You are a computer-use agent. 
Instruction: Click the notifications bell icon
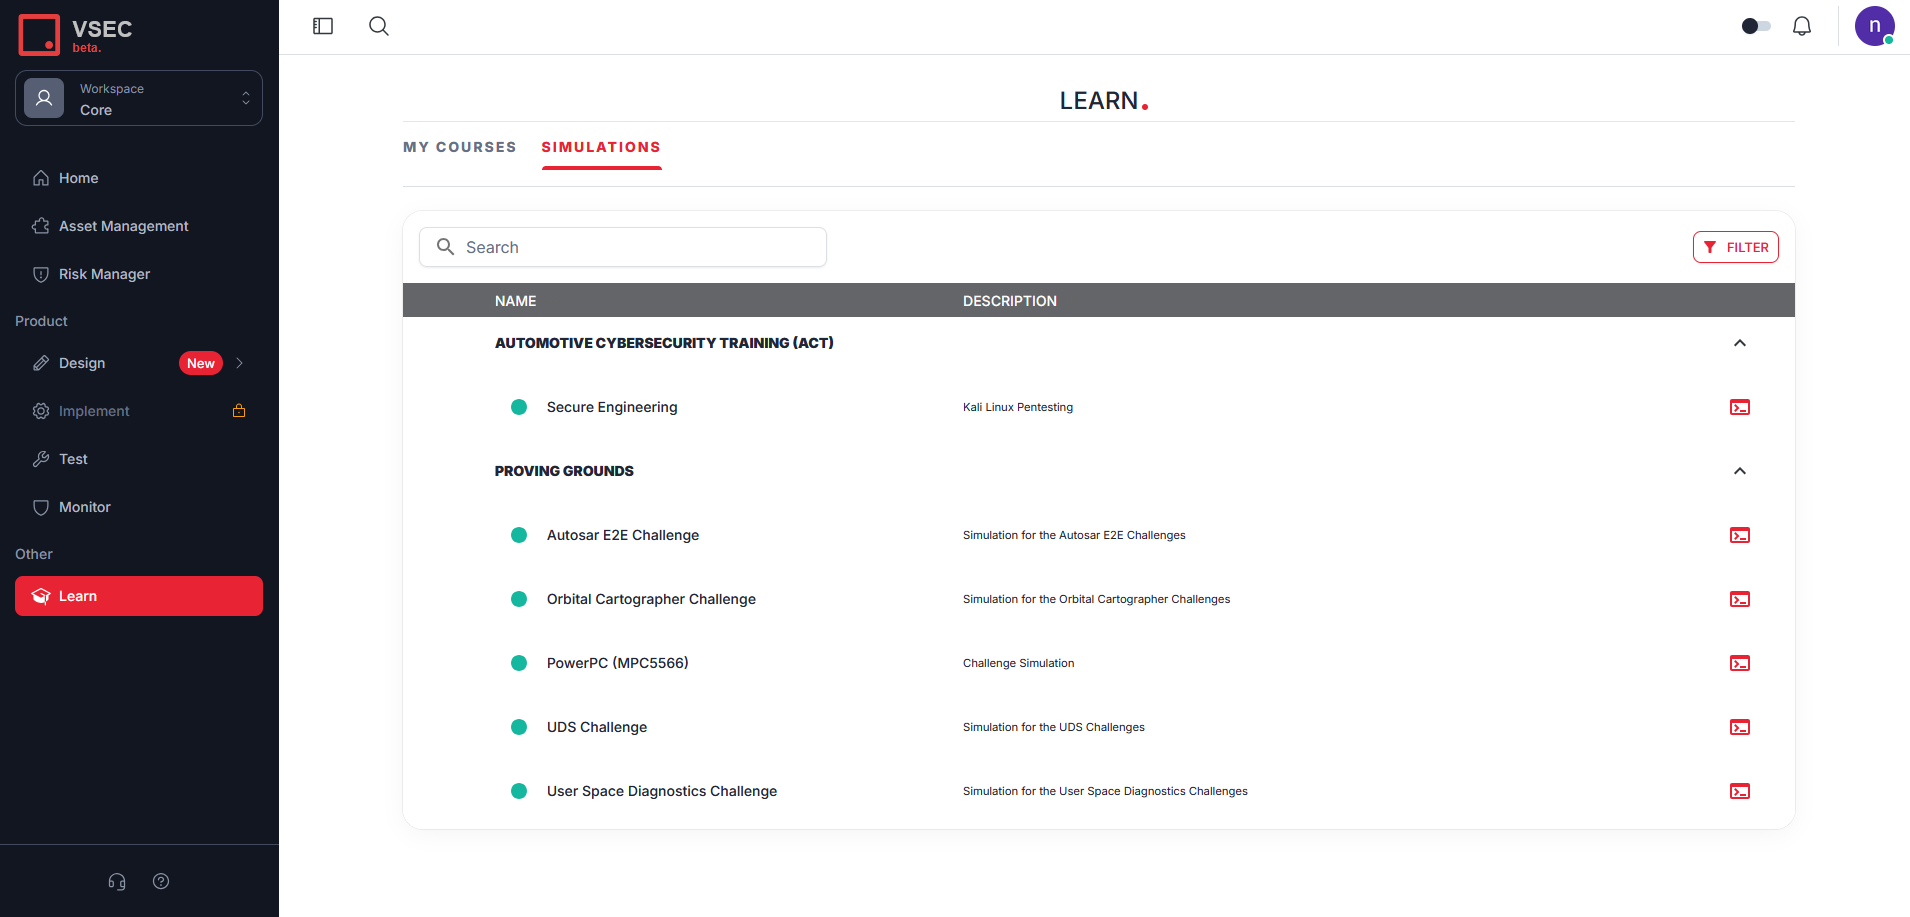point(1801,26)
